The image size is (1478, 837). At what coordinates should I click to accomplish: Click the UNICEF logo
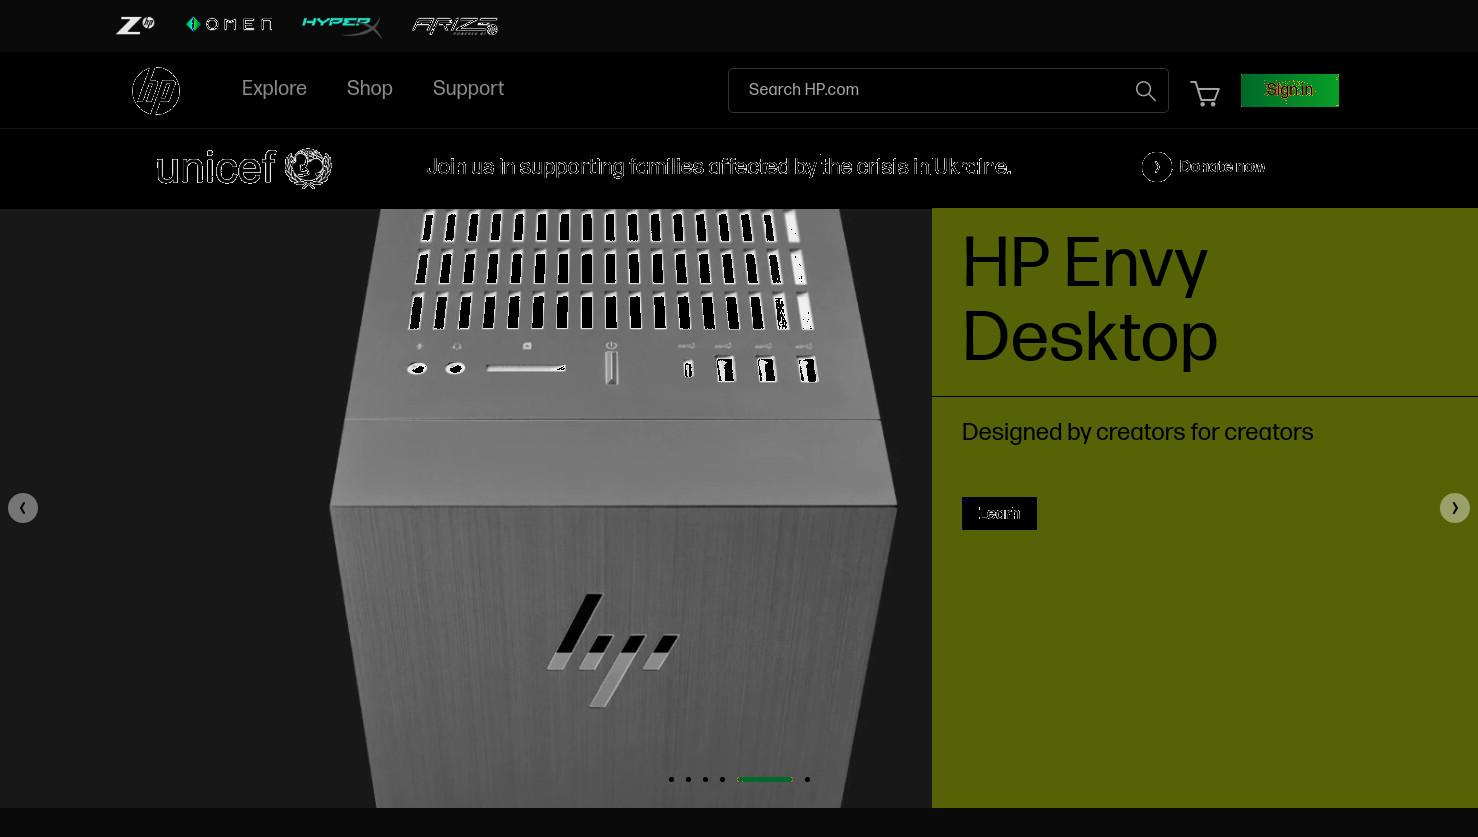point(244,168)
